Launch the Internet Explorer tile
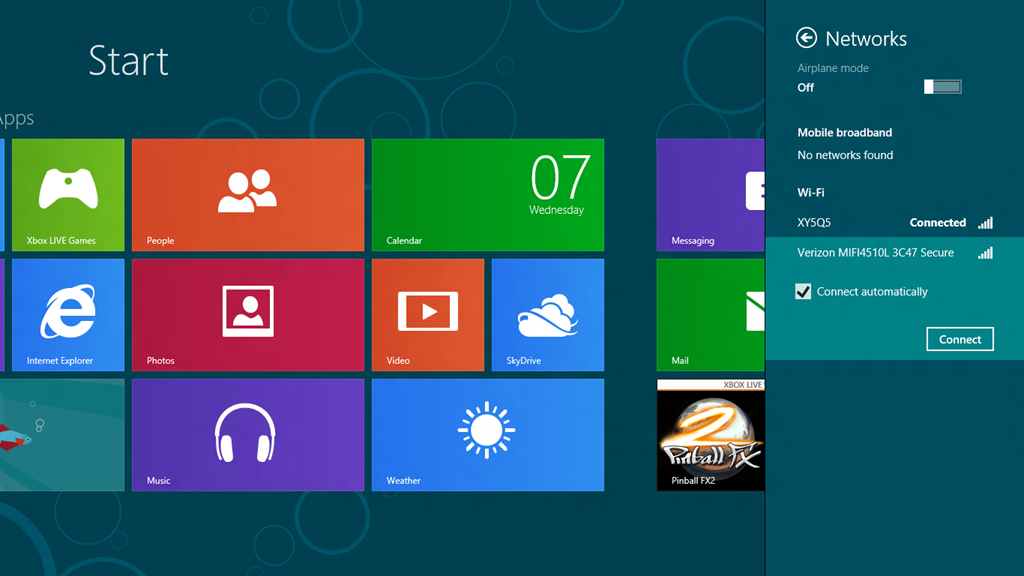This screenshot has width=1024, height=576. (x=68, y=315)
